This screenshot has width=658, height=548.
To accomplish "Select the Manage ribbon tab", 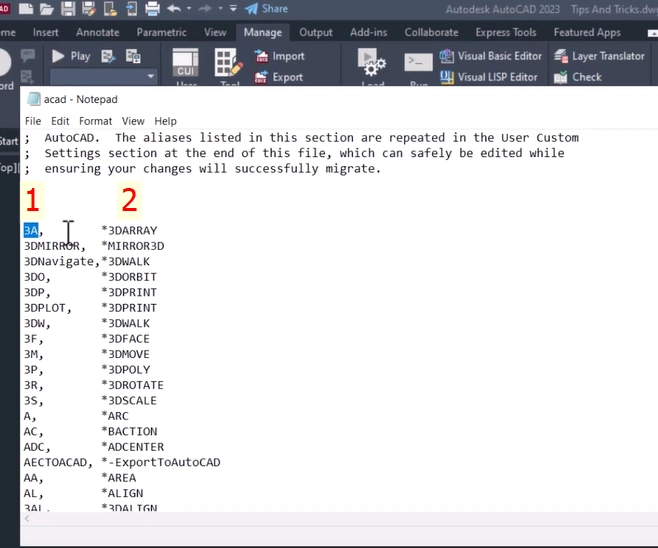I will 263,32.
